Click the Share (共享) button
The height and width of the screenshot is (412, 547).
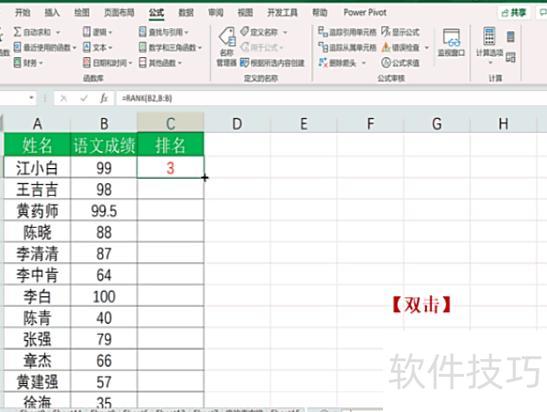(513, 13)
